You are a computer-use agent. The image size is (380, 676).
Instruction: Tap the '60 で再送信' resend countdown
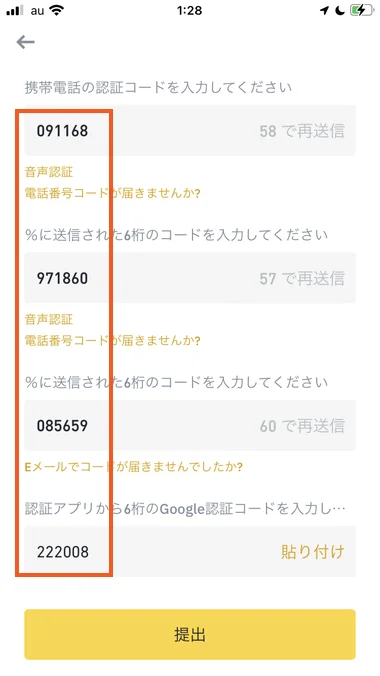click(x=302, y=426)
